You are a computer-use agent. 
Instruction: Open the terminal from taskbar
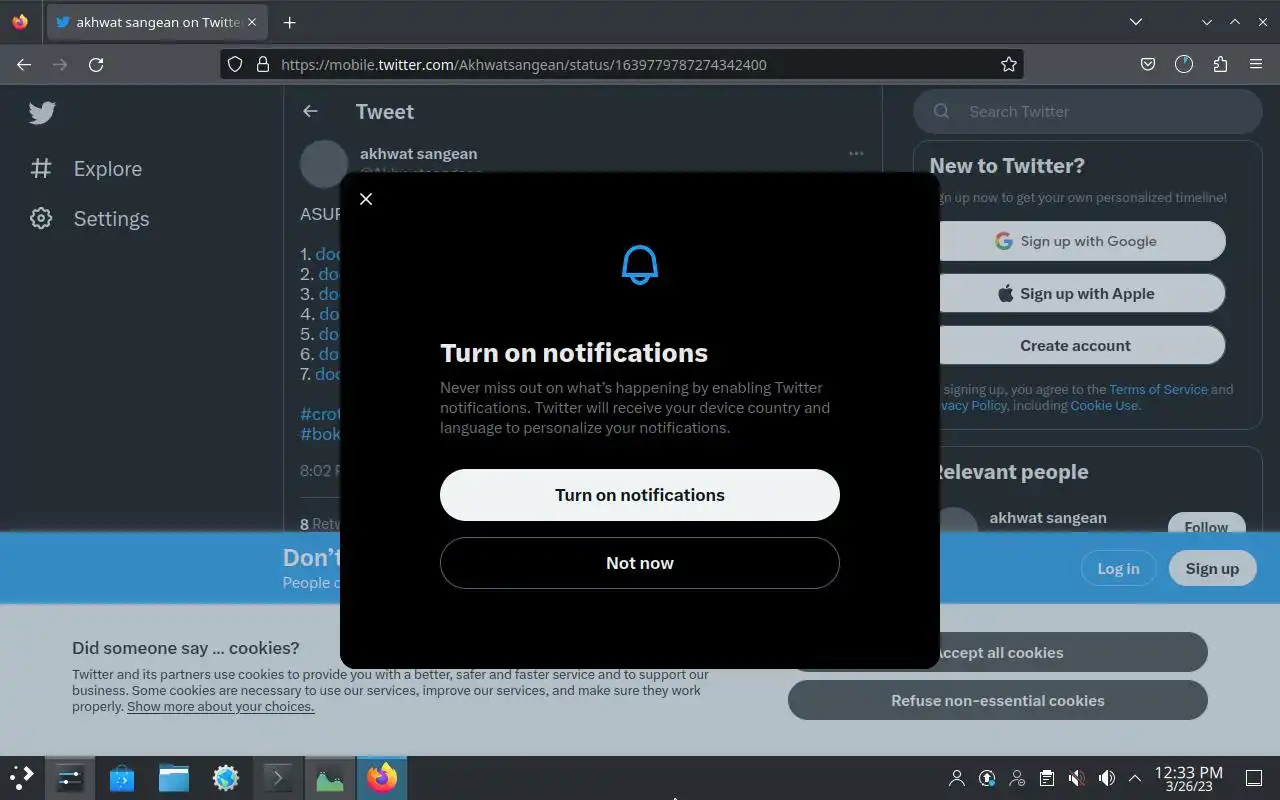coord(278,777)
